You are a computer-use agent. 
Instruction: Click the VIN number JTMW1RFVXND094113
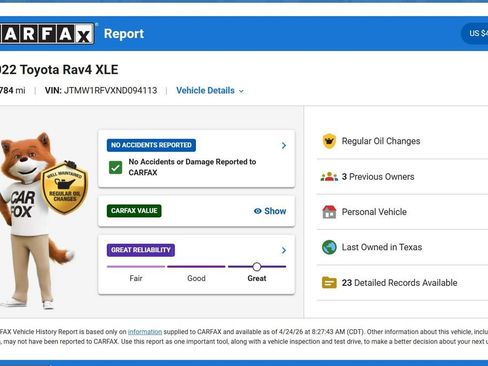point(110,91)
